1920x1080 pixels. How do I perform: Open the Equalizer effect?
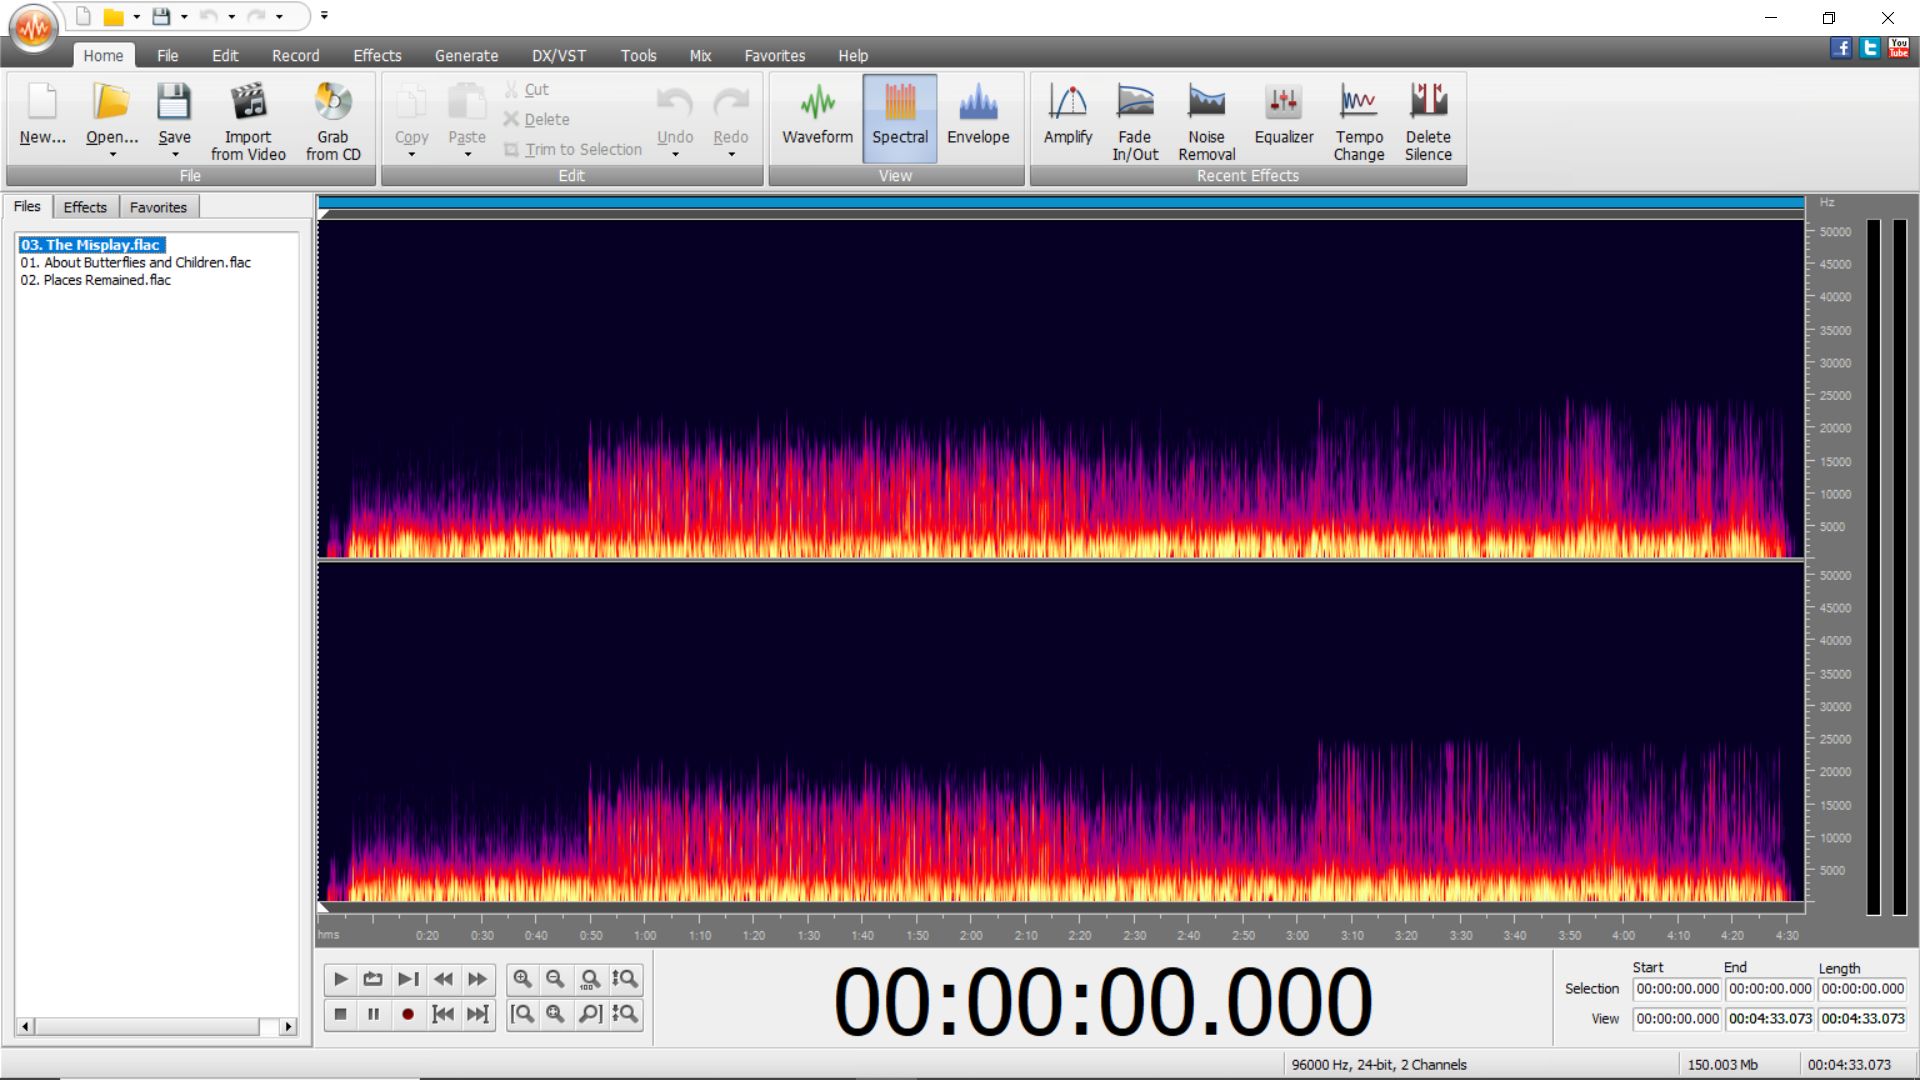click(1284, 117)
